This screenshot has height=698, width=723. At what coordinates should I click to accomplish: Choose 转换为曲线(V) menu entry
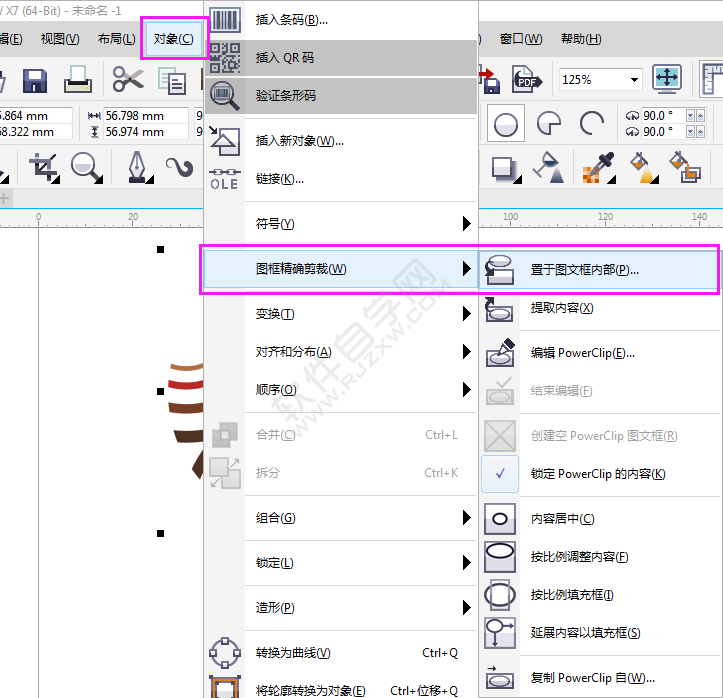pos(340,653)
